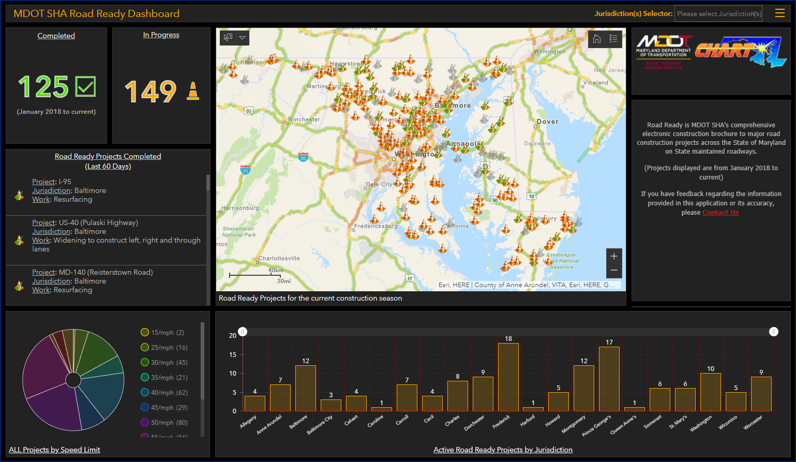Toggle the 45/mph legend entry
Image resolution: width=796 pixels, height=462 pixels.
coord(164,407)
